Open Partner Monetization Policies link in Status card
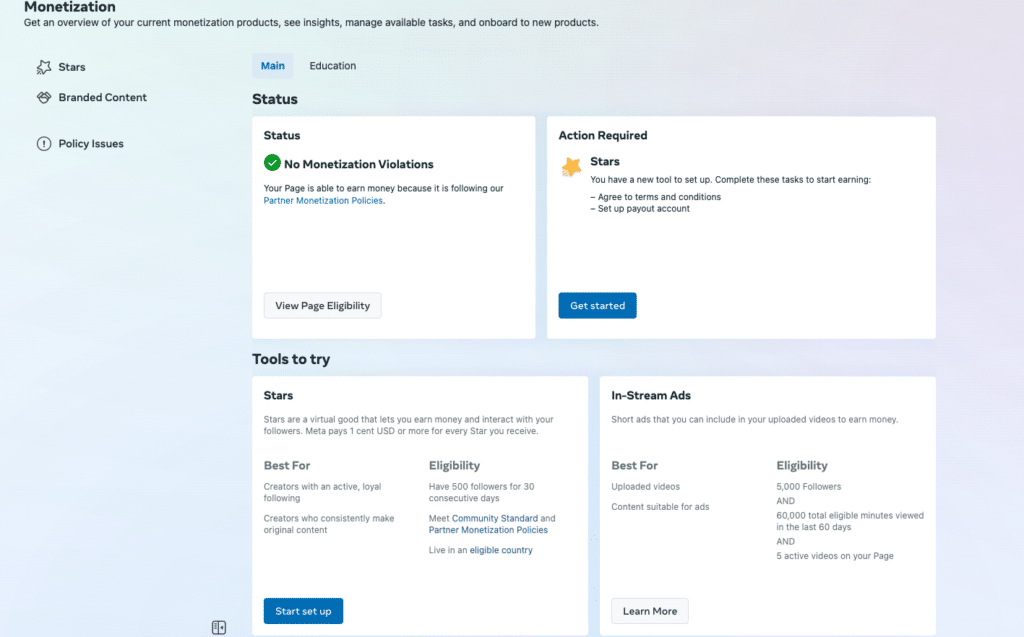Viewport: 1024px width, 637px height. coord(323,200)
